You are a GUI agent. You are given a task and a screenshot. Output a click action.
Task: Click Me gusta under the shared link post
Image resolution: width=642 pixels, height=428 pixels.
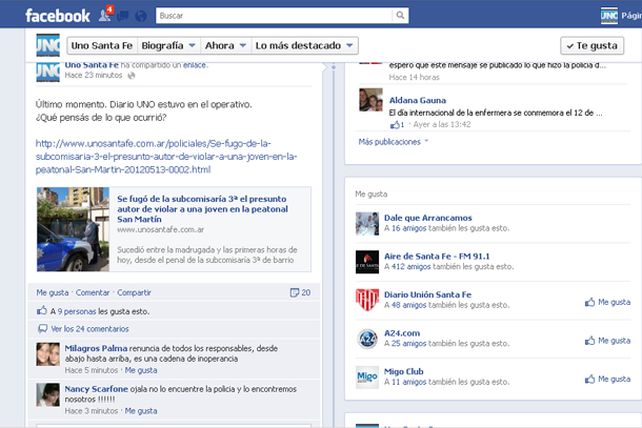pos(52,292)
